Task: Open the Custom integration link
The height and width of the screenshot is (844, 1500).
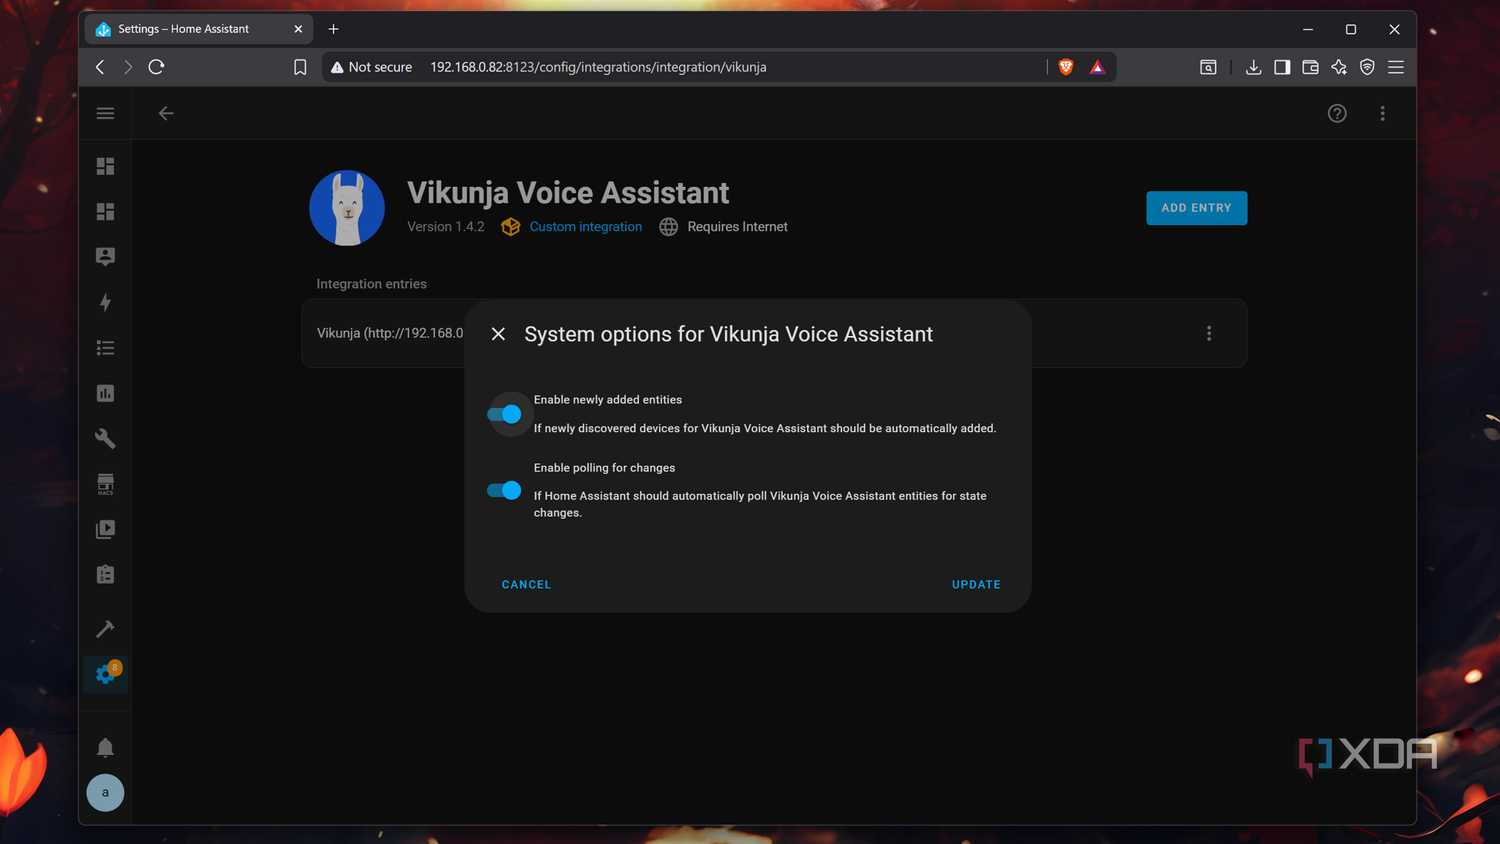Action: click(586, 227)
